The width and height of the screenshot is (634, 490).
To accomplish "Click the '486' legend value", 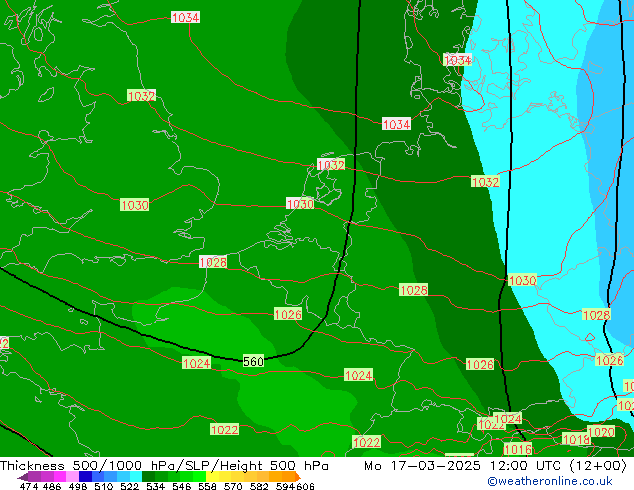I will click(52, 486).
